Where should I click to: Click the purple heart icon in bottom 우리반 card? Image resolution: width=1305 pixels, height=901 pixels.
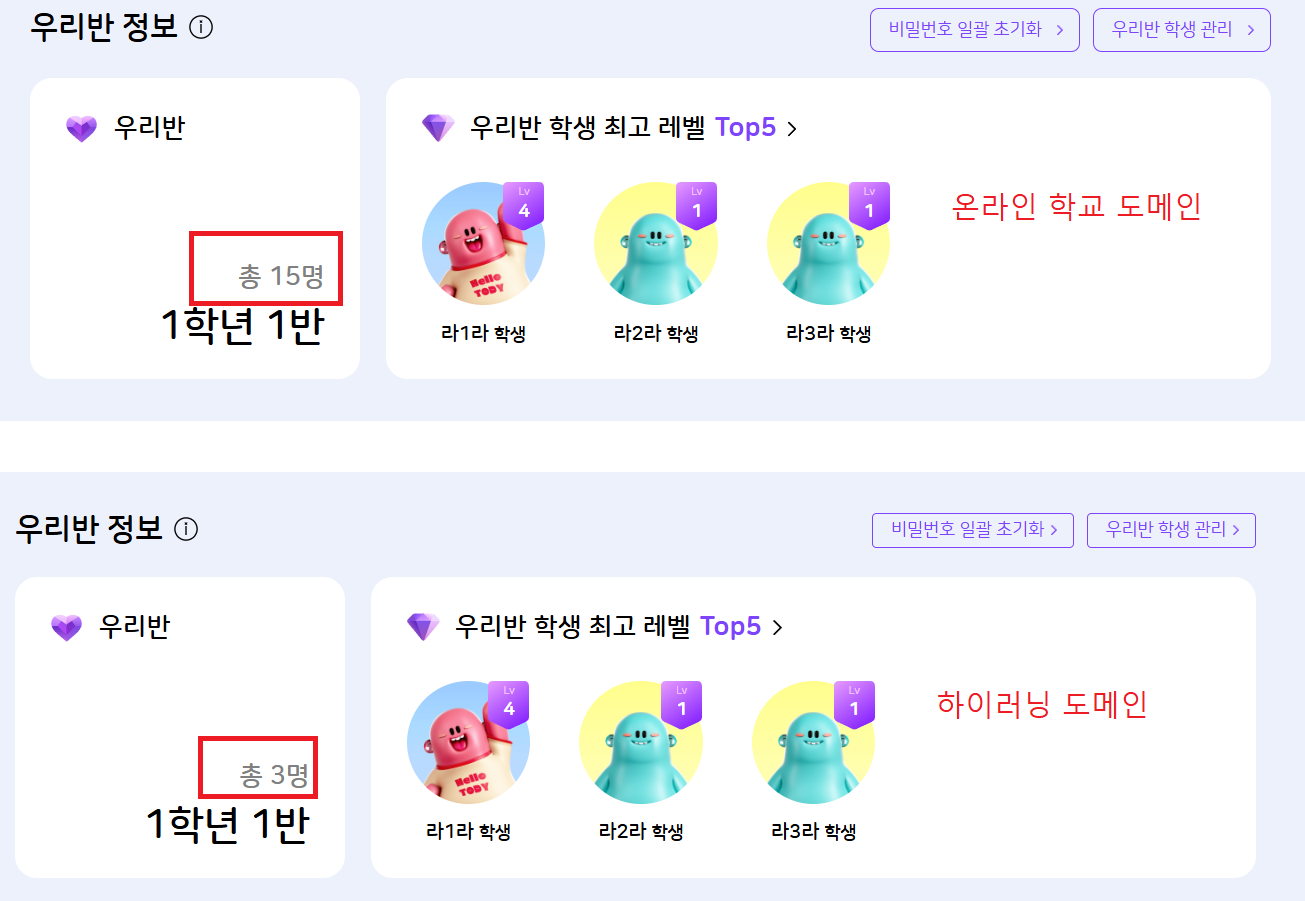click(x=66, y=628)
